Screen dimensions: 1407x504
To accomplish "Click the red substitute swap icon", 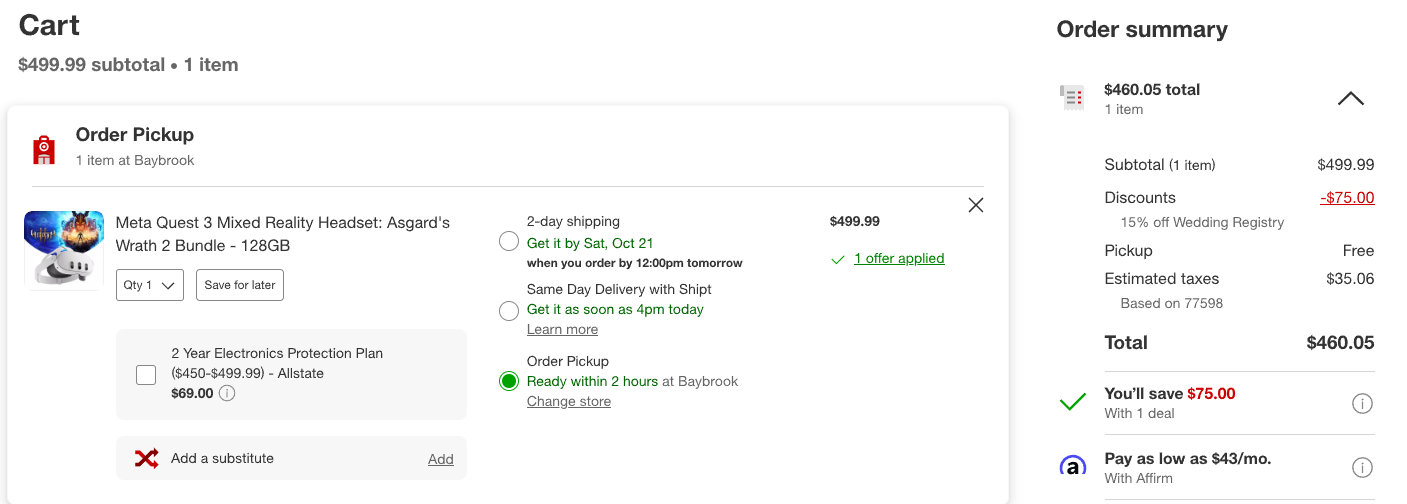I will point(146,458).
